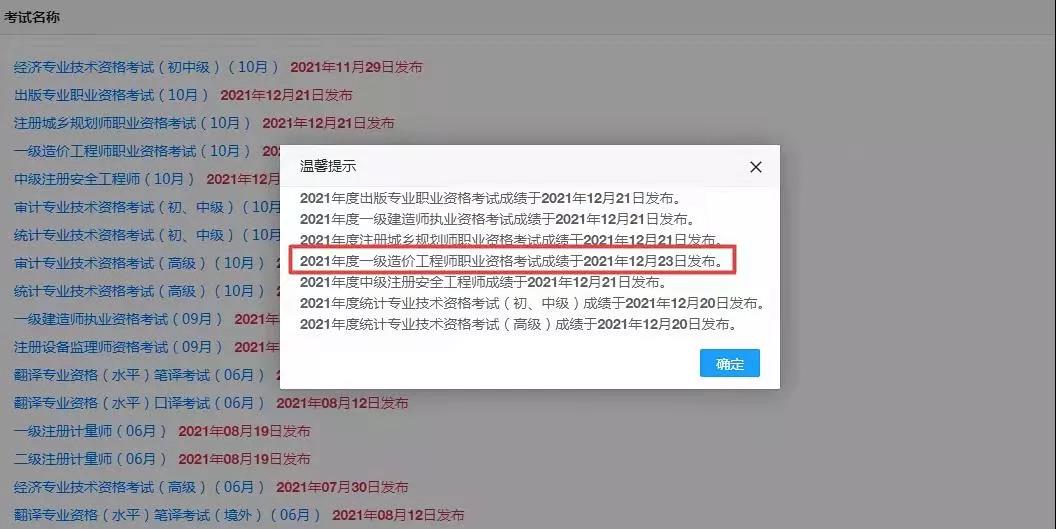Open 出版专业职业资格考试(10月) link
The image size is (1056, 529).
pyautogui.click(x=111, y=95)
